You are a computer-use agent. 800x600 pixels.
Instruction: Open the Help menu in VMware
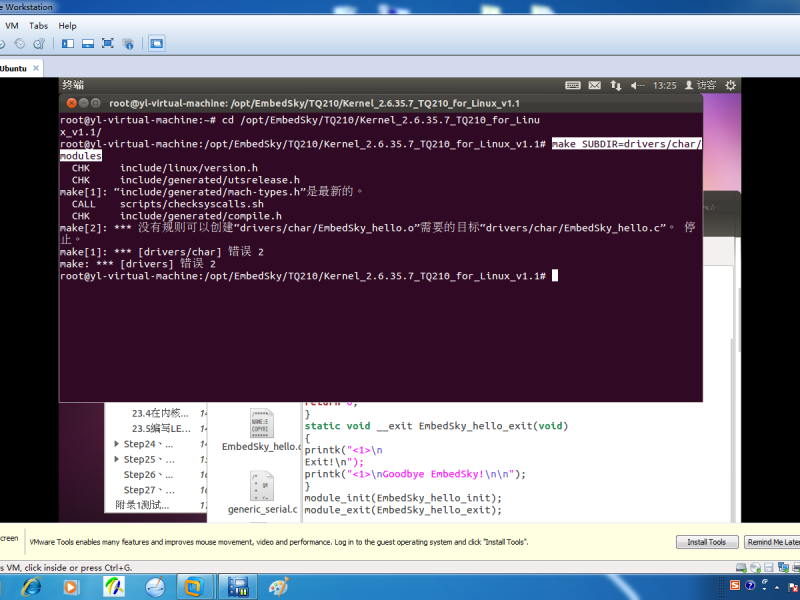[x=67, y=25]
